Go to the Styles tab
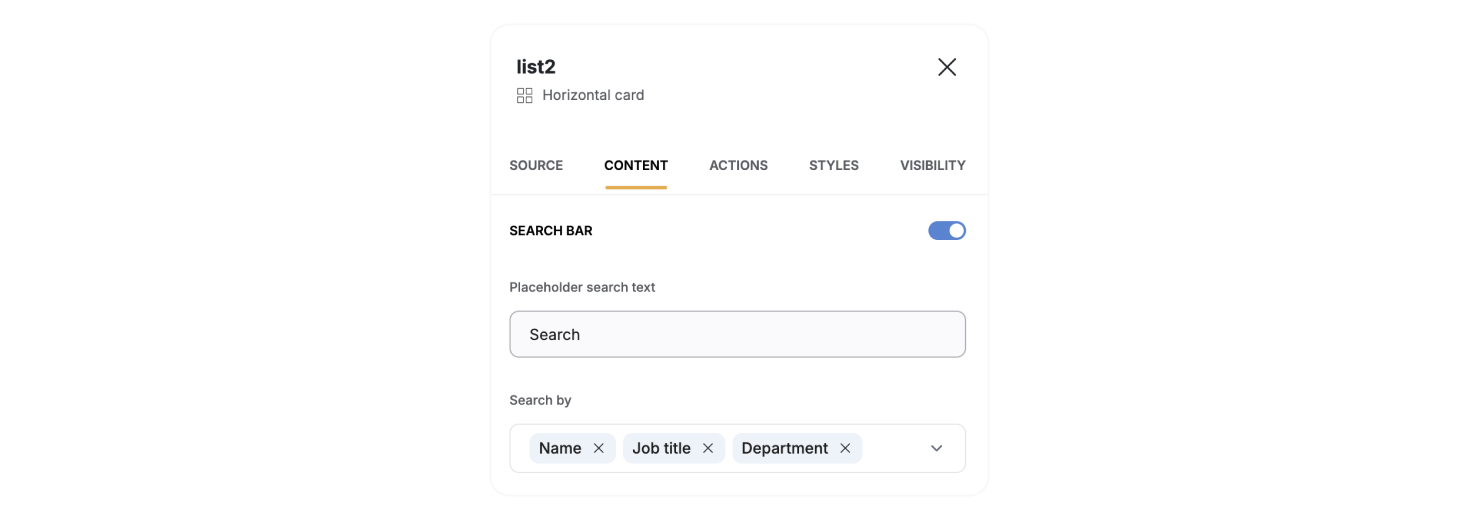The height and width of the screenshot is (520, 1472). [833, 165]
